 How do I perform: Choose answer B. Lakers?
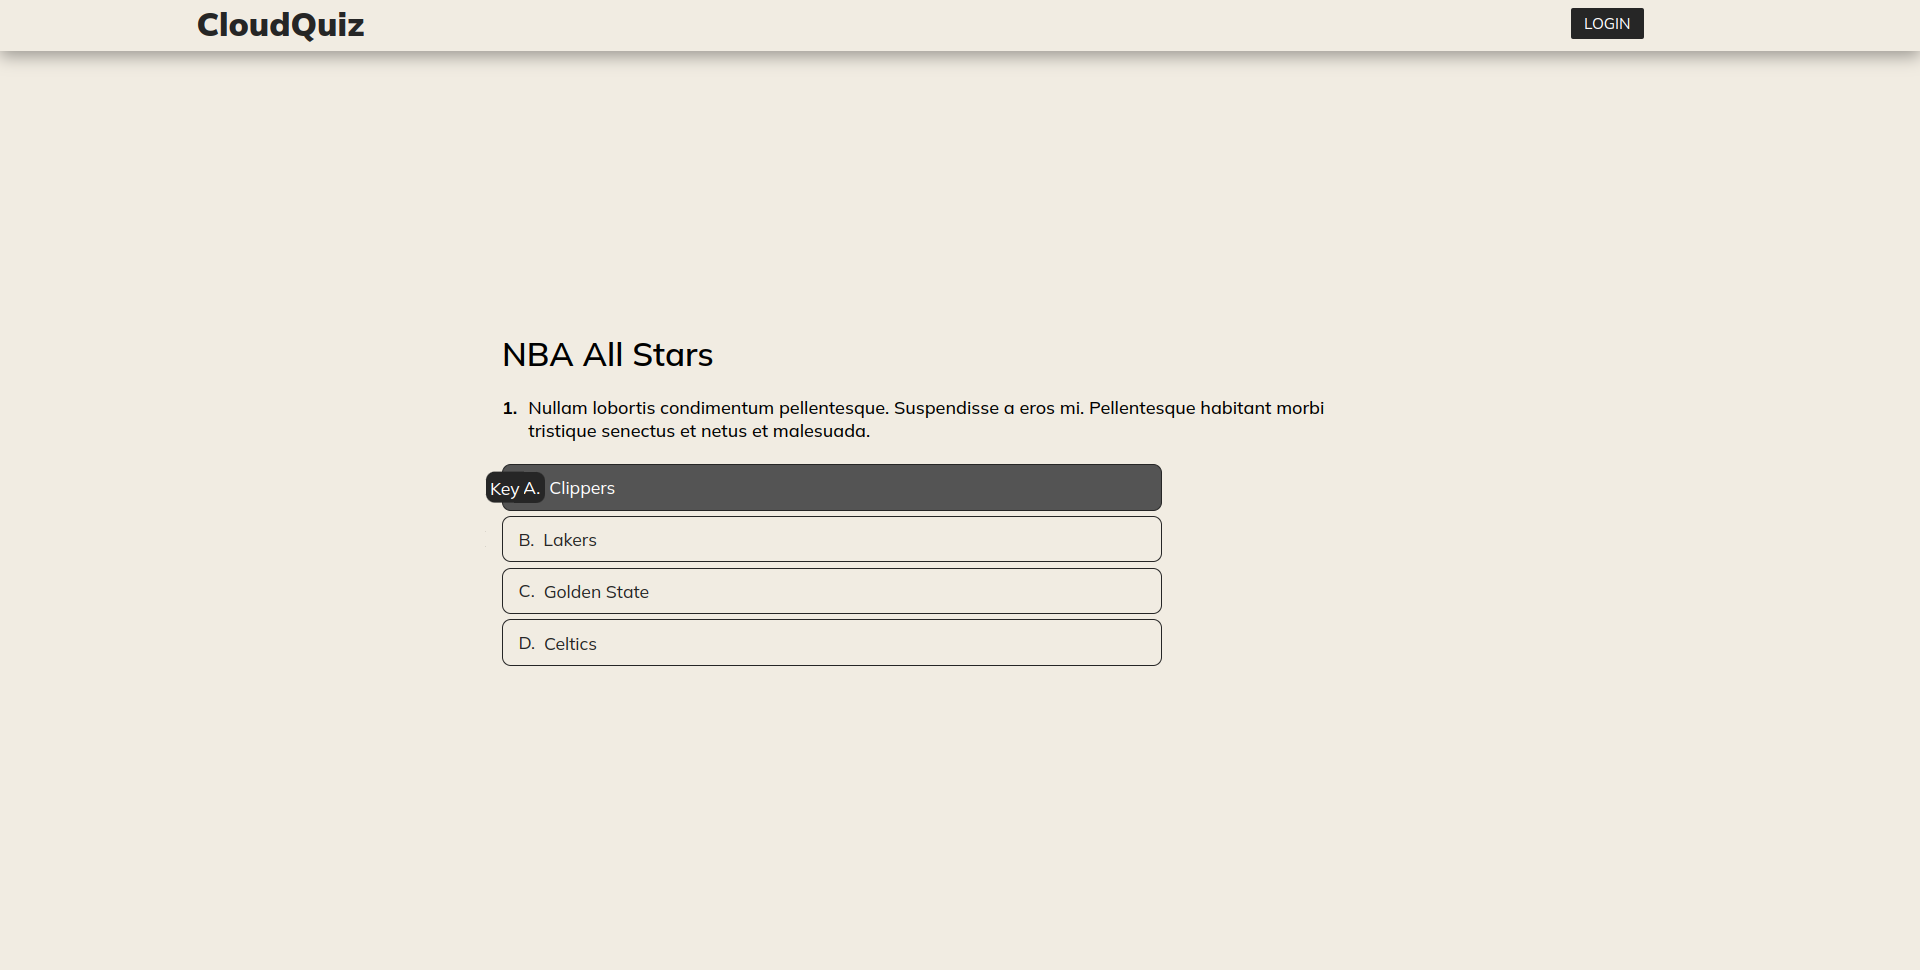[x=831, y=540]
